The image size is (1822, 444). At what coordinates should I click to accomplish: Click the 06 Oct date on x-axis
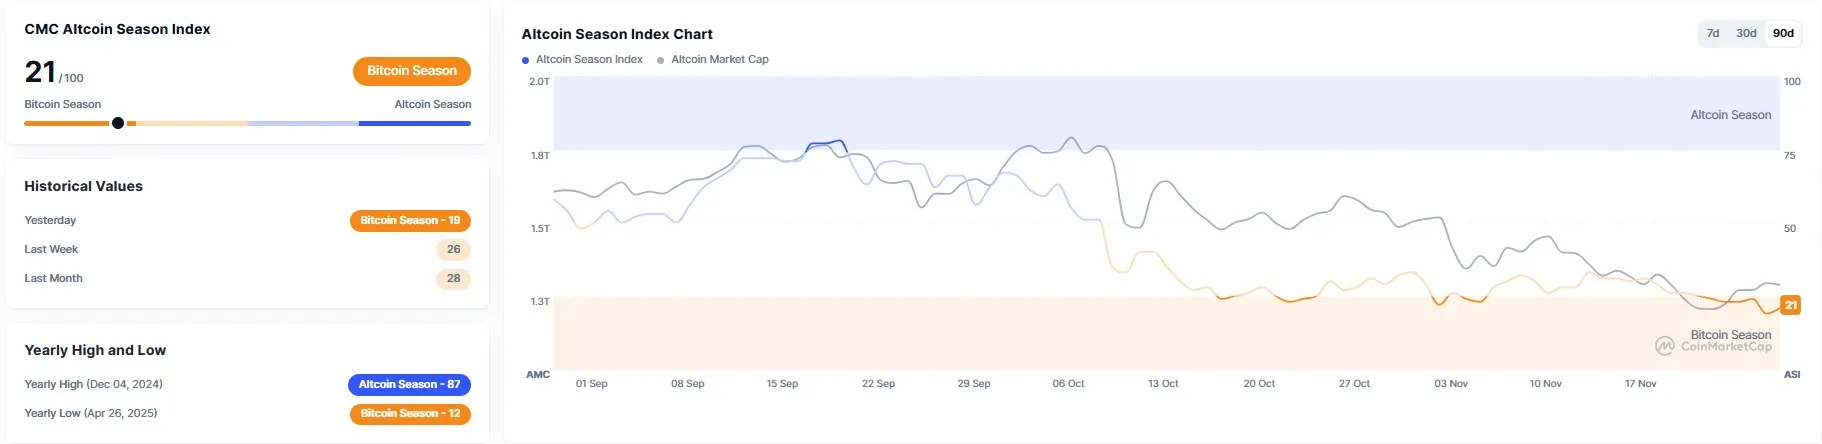tap(1068, 384)
